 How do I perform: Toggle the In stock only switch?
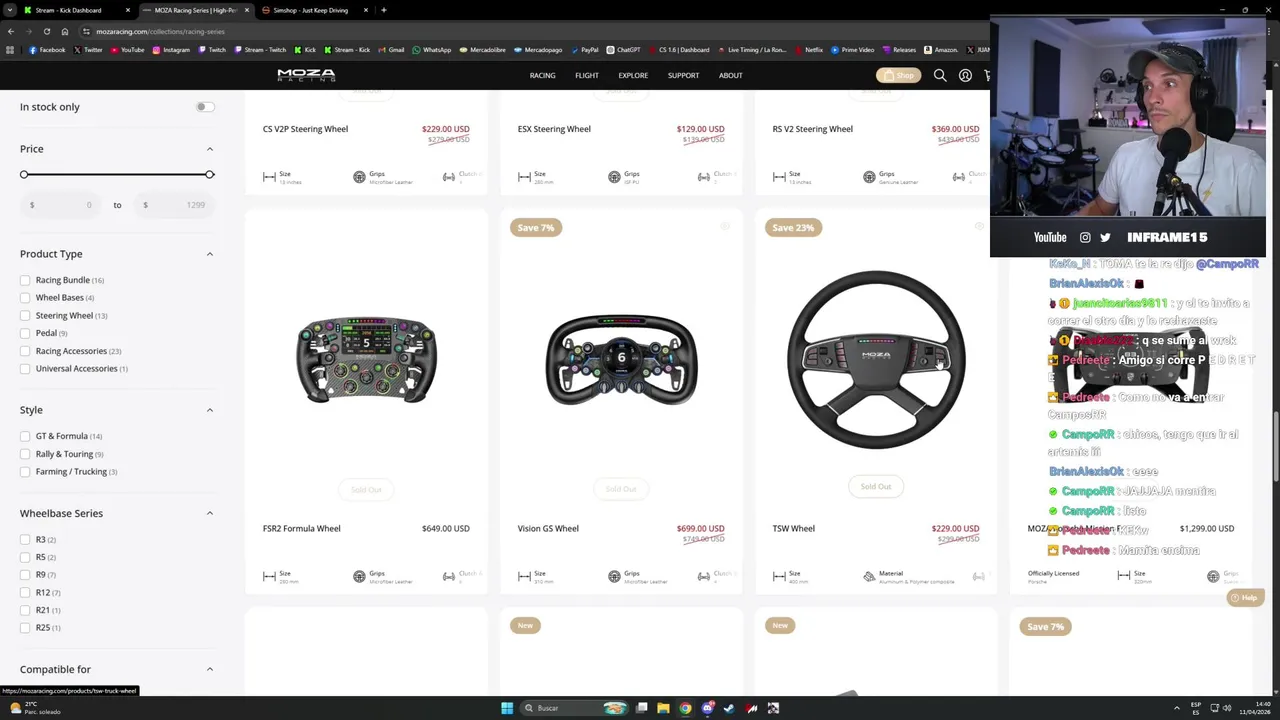tap(205, 107)
